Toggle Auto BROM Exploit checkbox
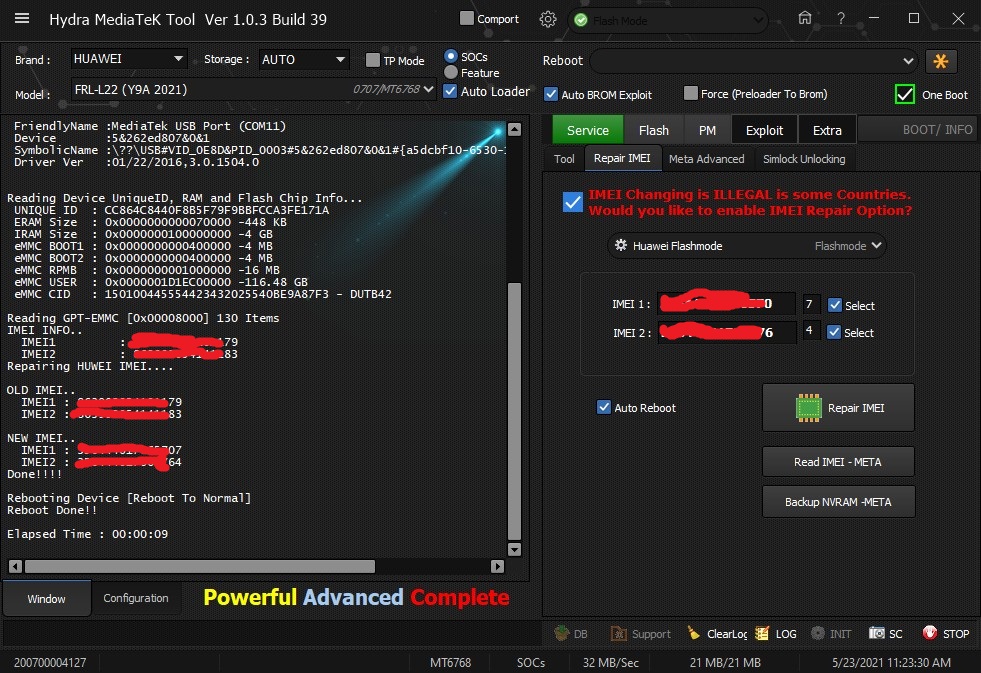981x673 pixels. coord(551,94)
